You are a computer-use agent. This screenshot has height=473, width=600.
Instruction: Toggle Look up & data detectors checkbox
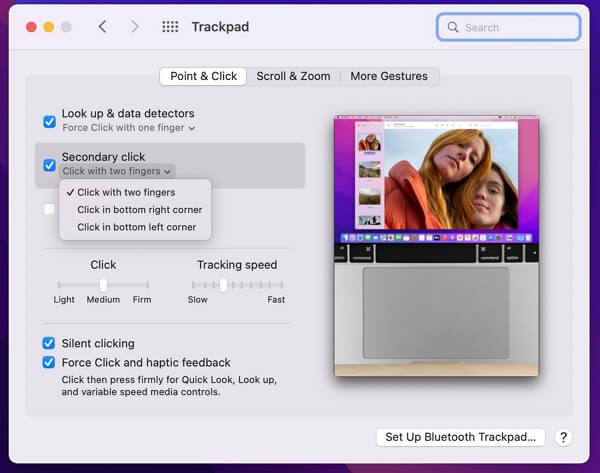(x=49, y=121)
